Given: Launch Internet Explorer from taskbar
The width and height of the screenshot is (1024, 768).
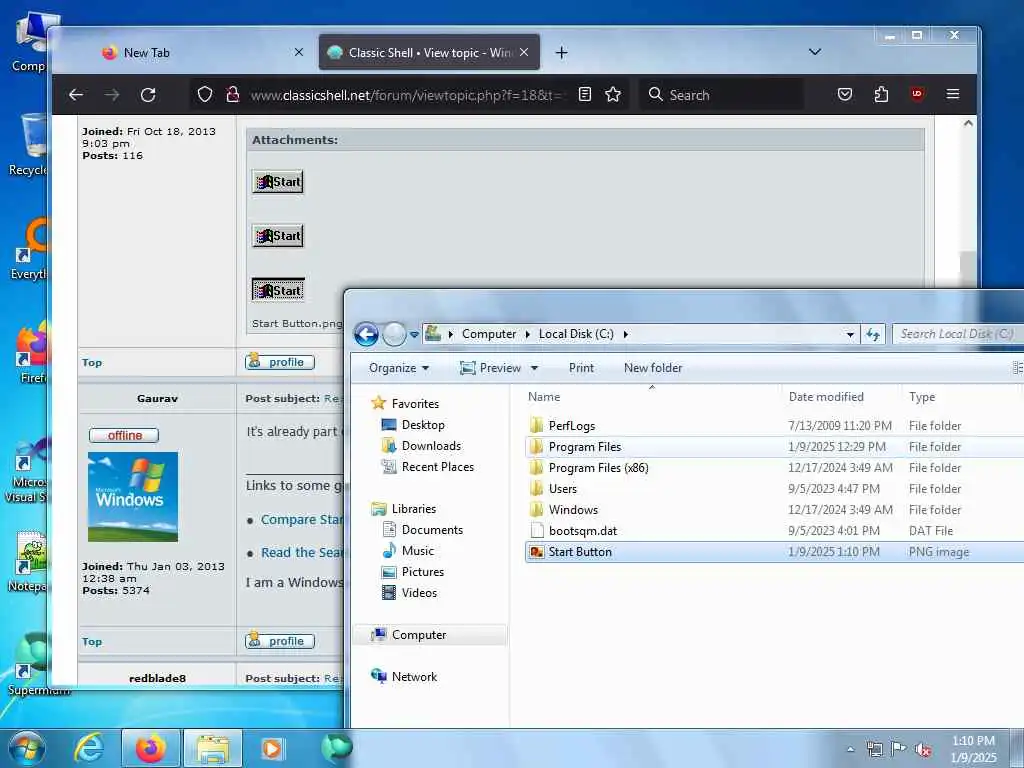Looking at the screenshot, I should tap(89, 748).
